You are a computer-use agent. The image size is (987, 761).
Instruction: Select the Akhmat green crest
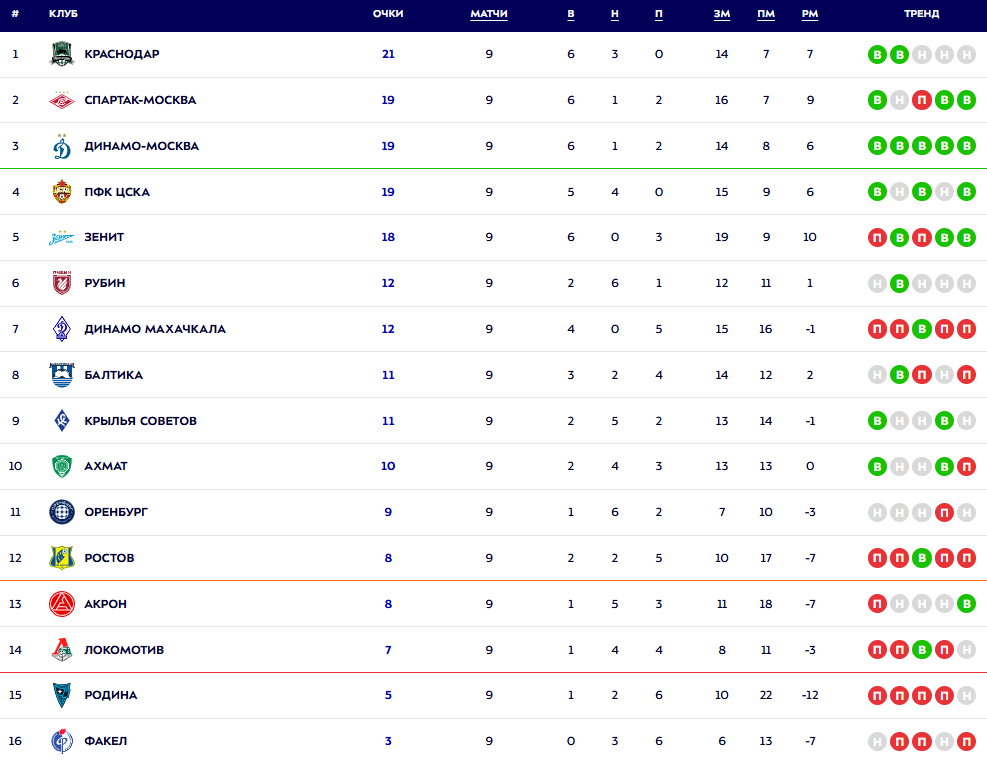click(x=62, y=466)
